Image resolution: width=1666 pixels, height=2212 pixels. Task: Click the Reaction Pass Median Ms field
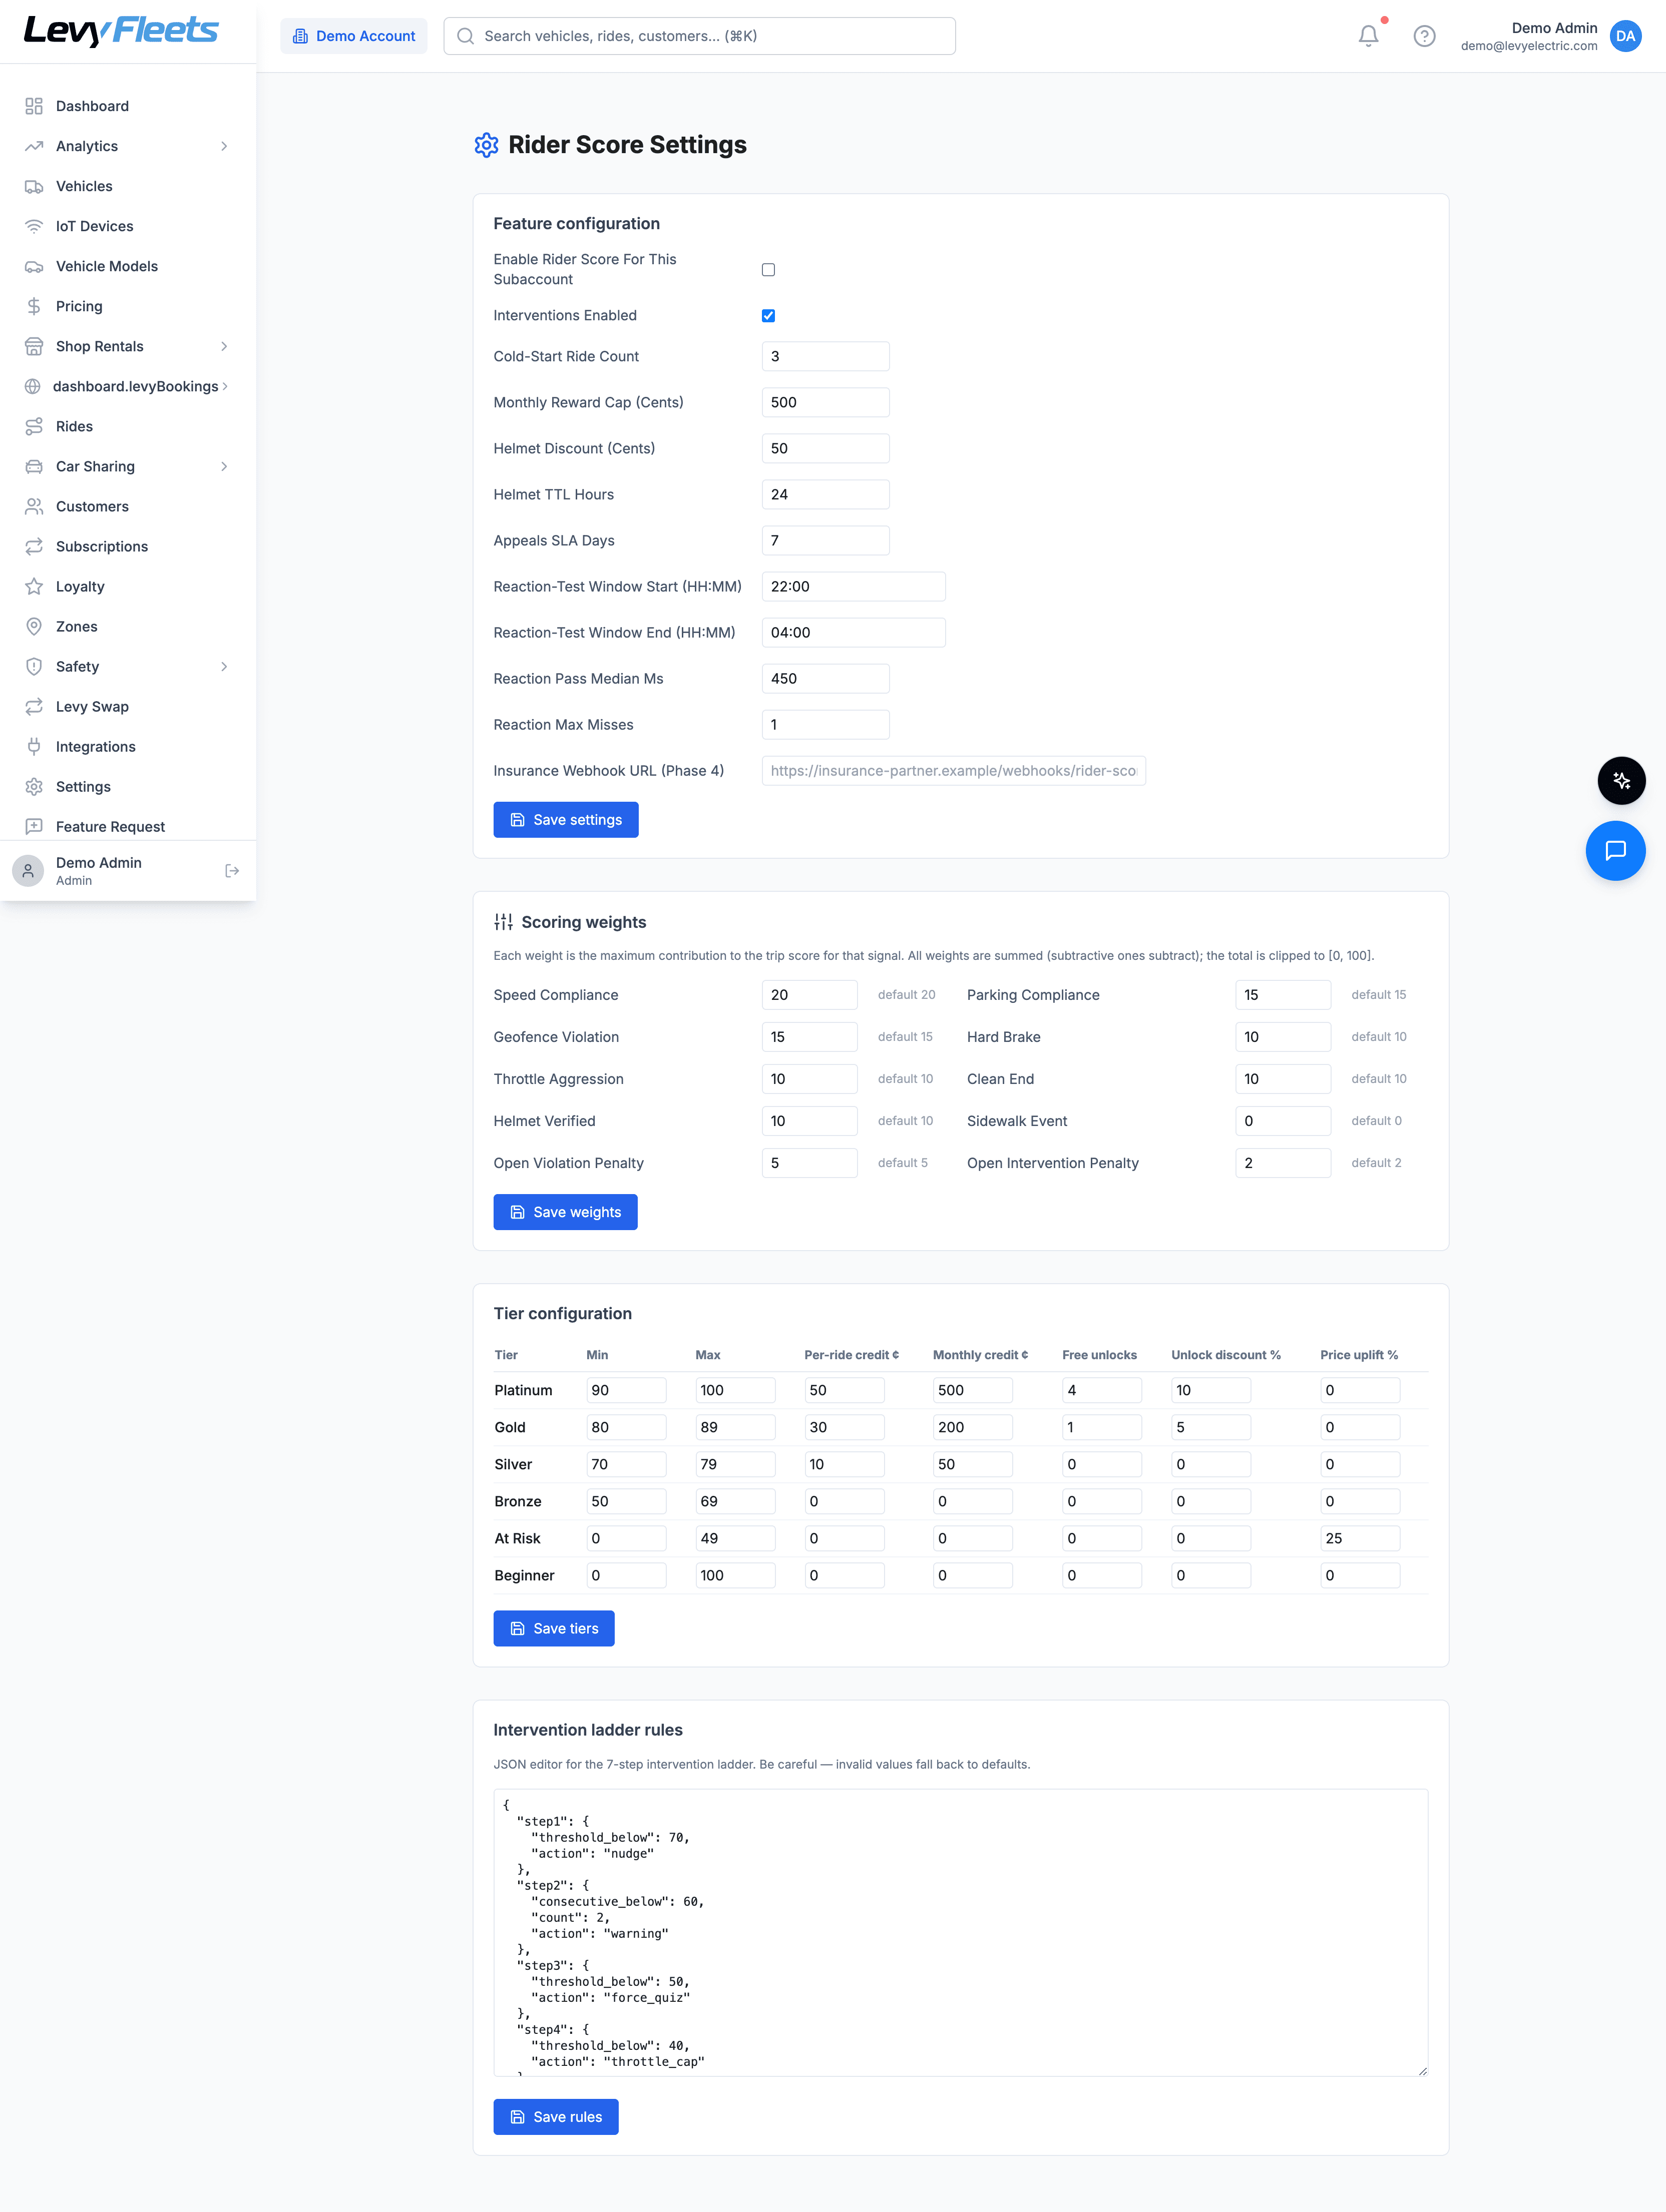pyautogui.click(x=825, y=678)
